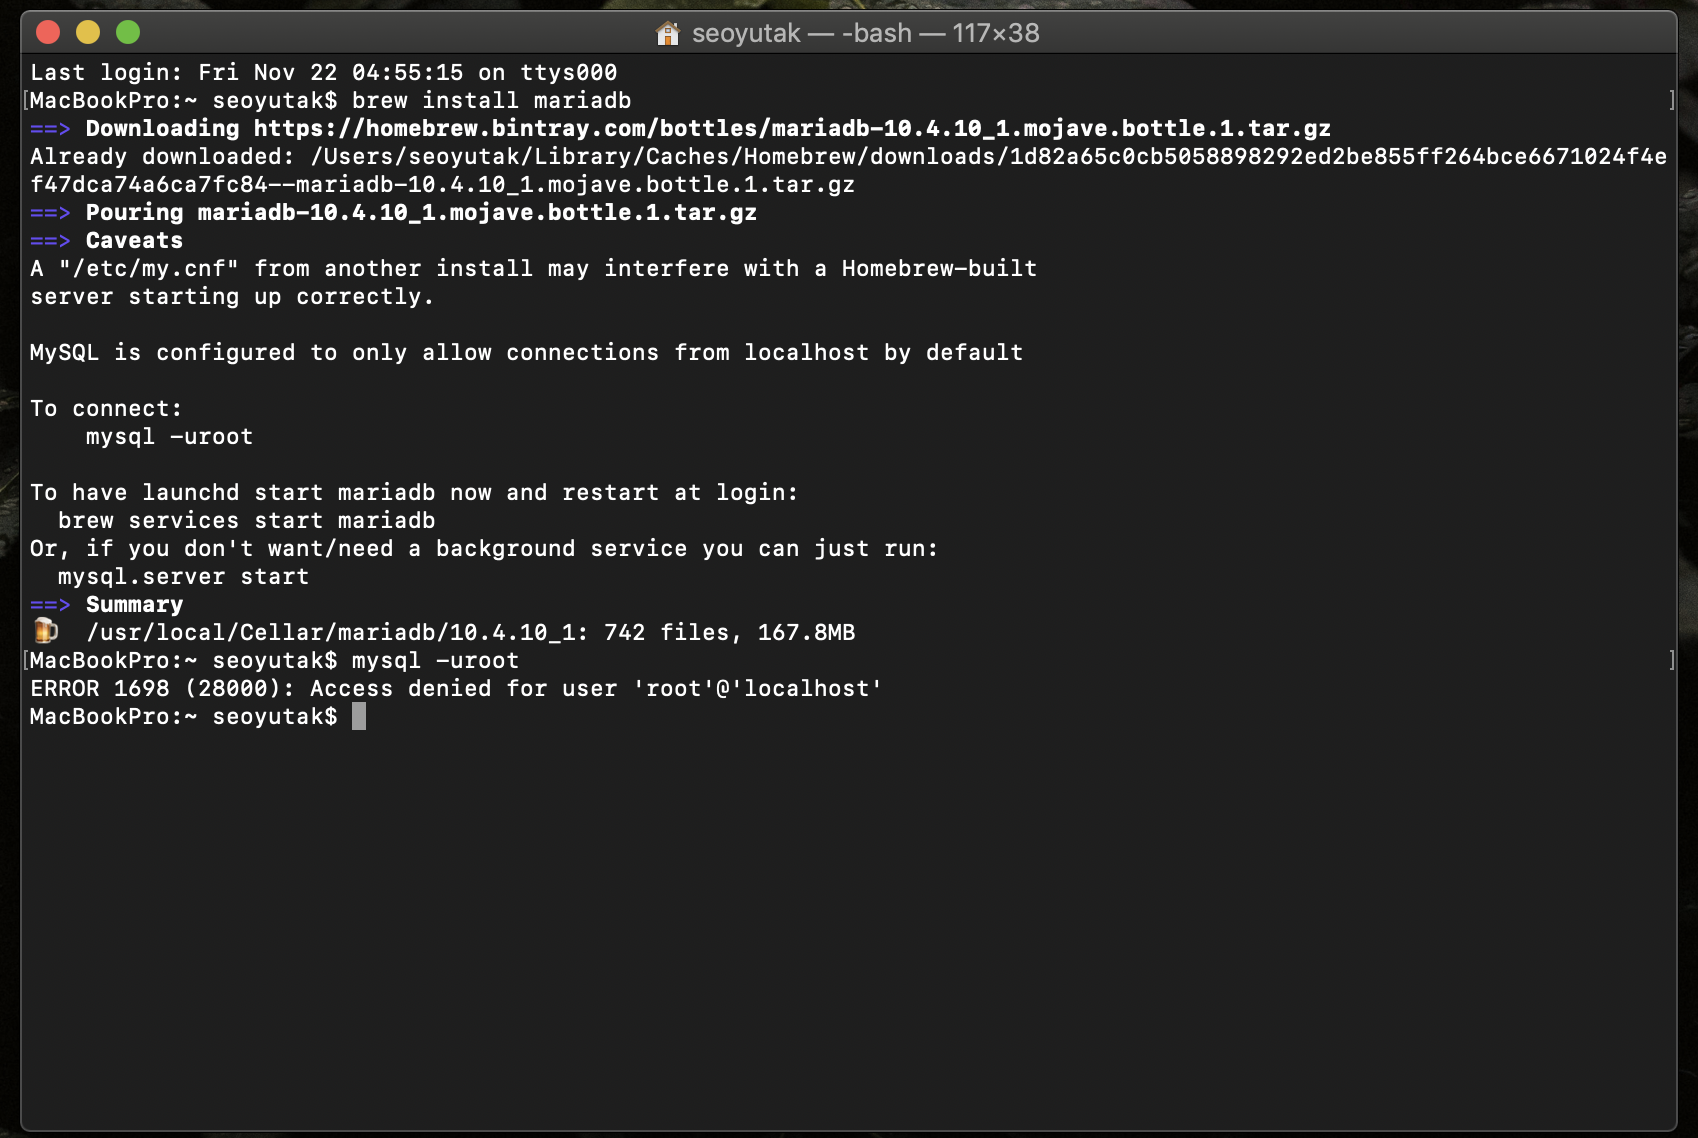The height and width of the screenshot is (1138, 1698).
Task: Click the '==>' arrow before Summary
Action: tap(50, 605)
